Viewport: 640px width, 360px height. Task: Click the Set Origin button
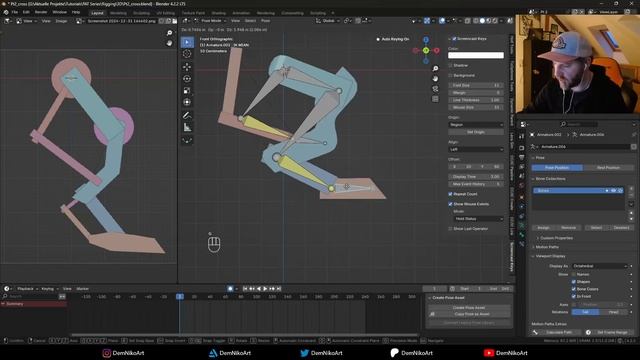[x=476, y=132]
